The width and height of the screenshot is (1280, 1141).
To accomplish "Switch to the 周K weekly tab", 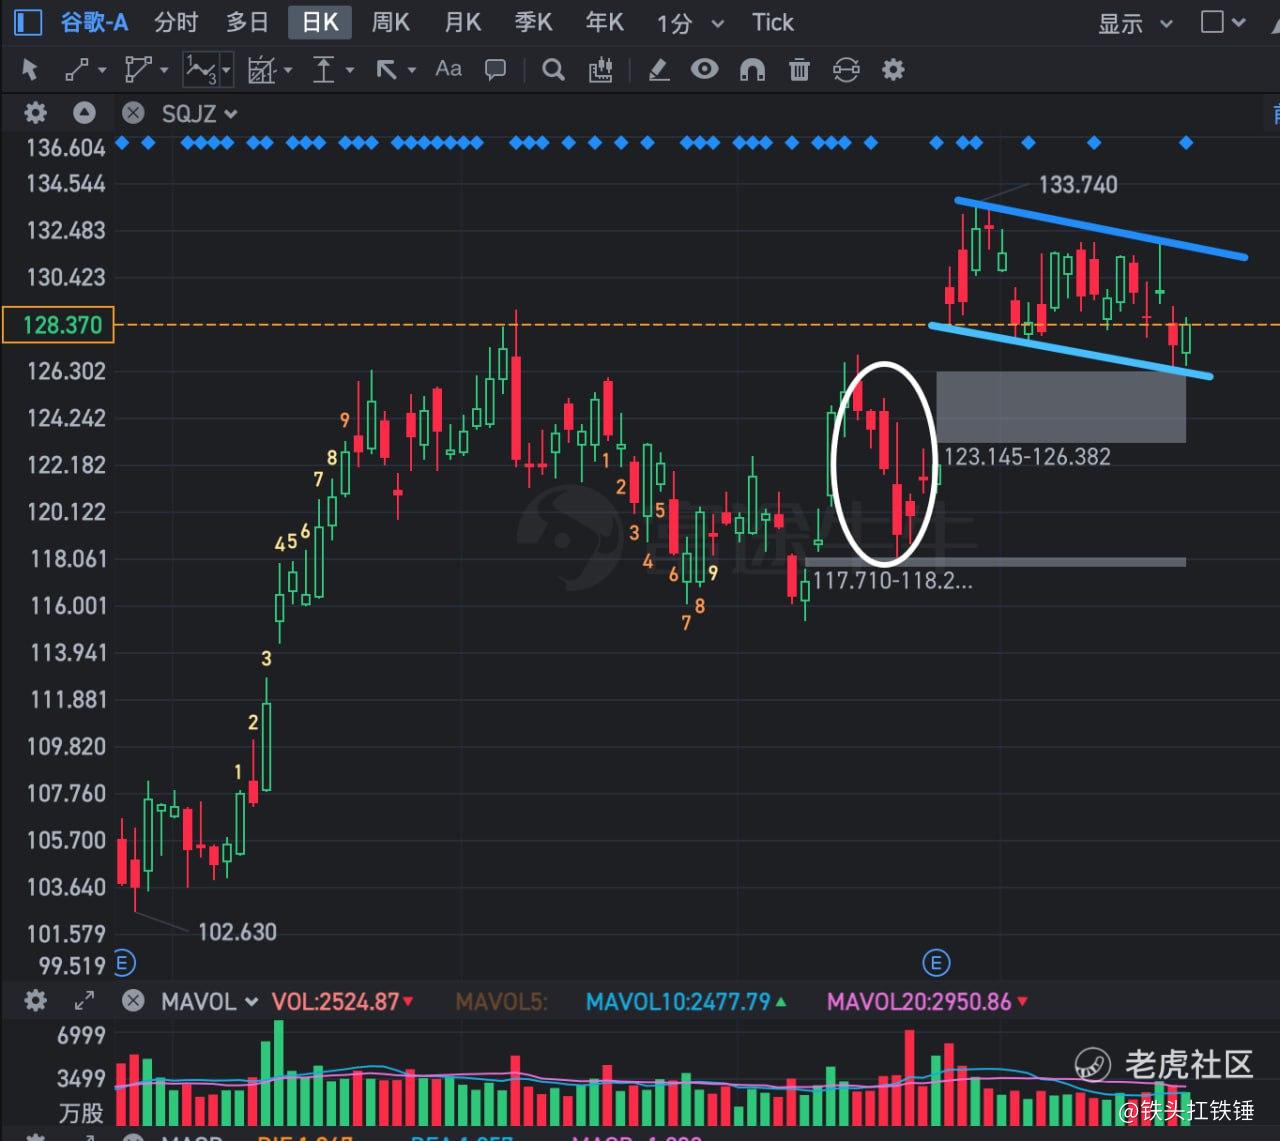I will click(x=390, y=22).
